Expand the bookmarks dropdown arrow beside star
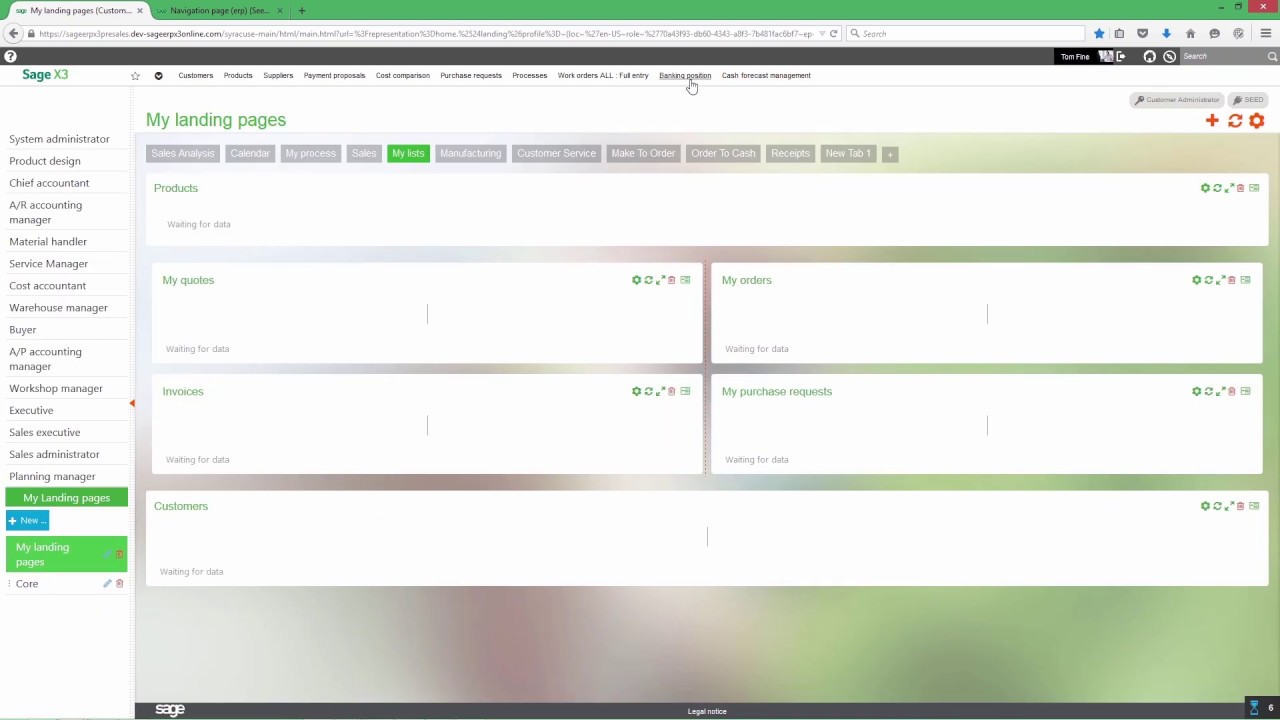 tap(158, 76)
